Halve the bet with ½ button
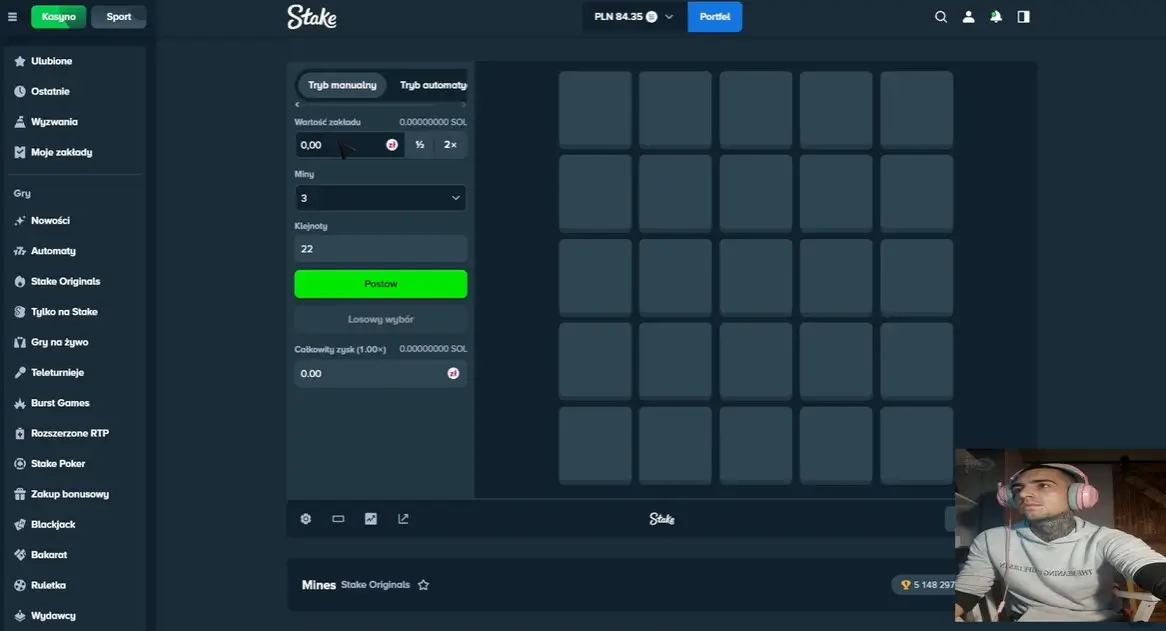 pyautogui.click(x=420, y=145)
